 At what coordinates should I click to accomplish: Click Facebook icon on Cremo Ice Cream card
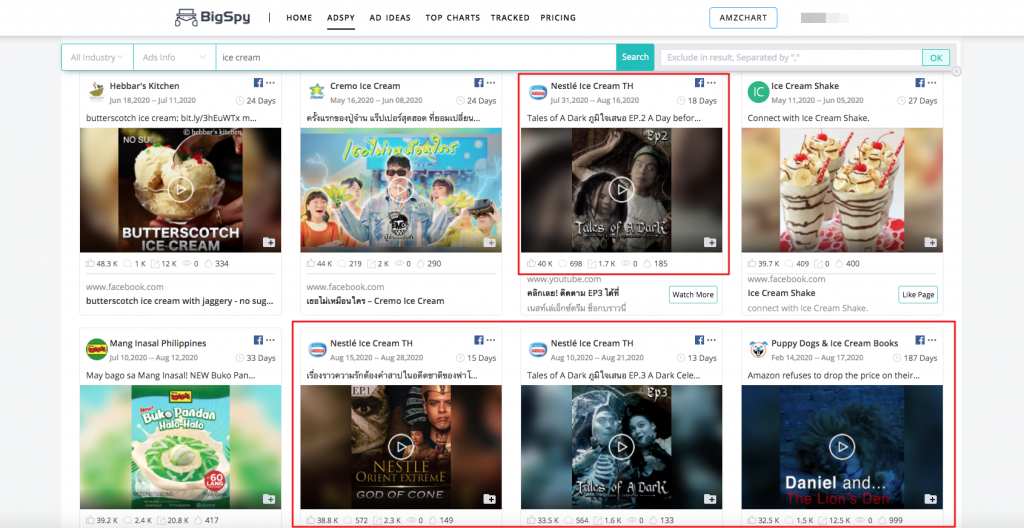pos(479,83)
